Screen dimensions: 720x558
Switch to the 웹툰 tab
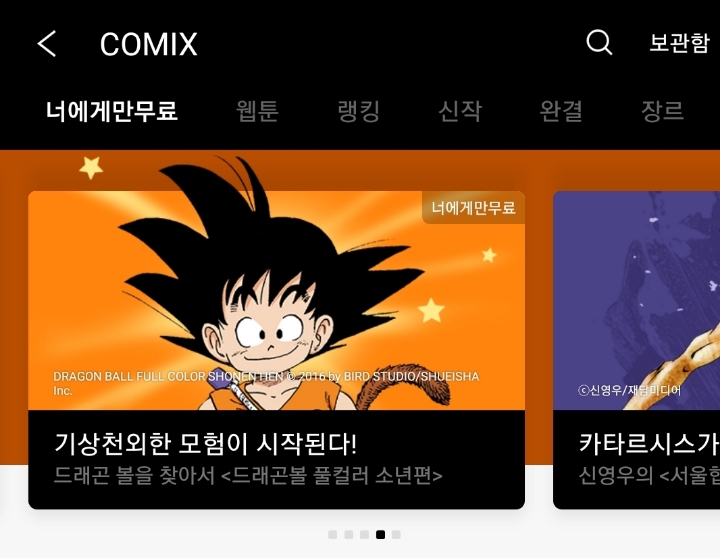pyautogui.click(x=257, y=111)
